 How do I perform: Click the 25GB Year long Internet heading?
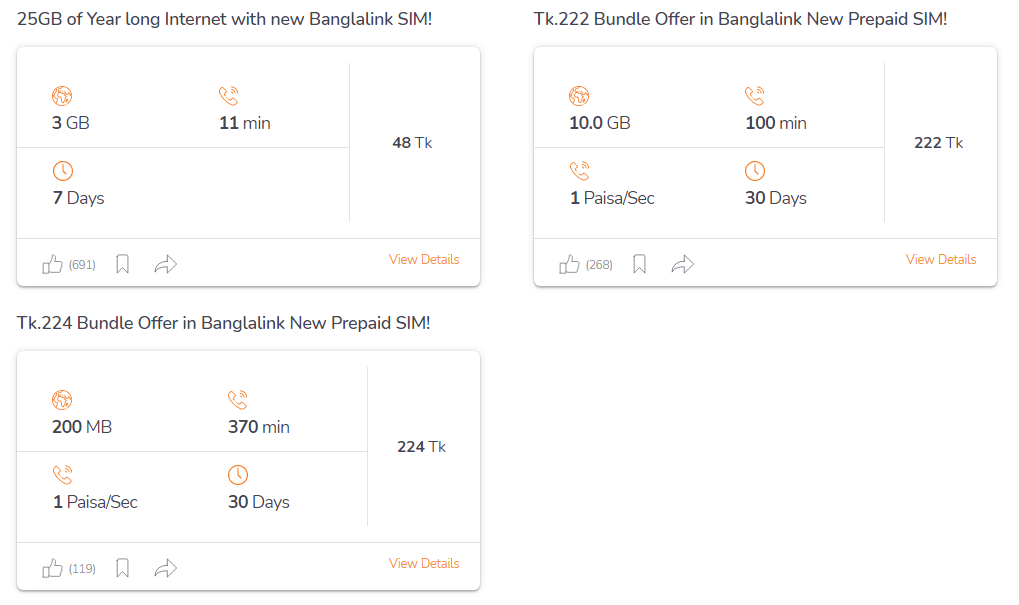224,19
